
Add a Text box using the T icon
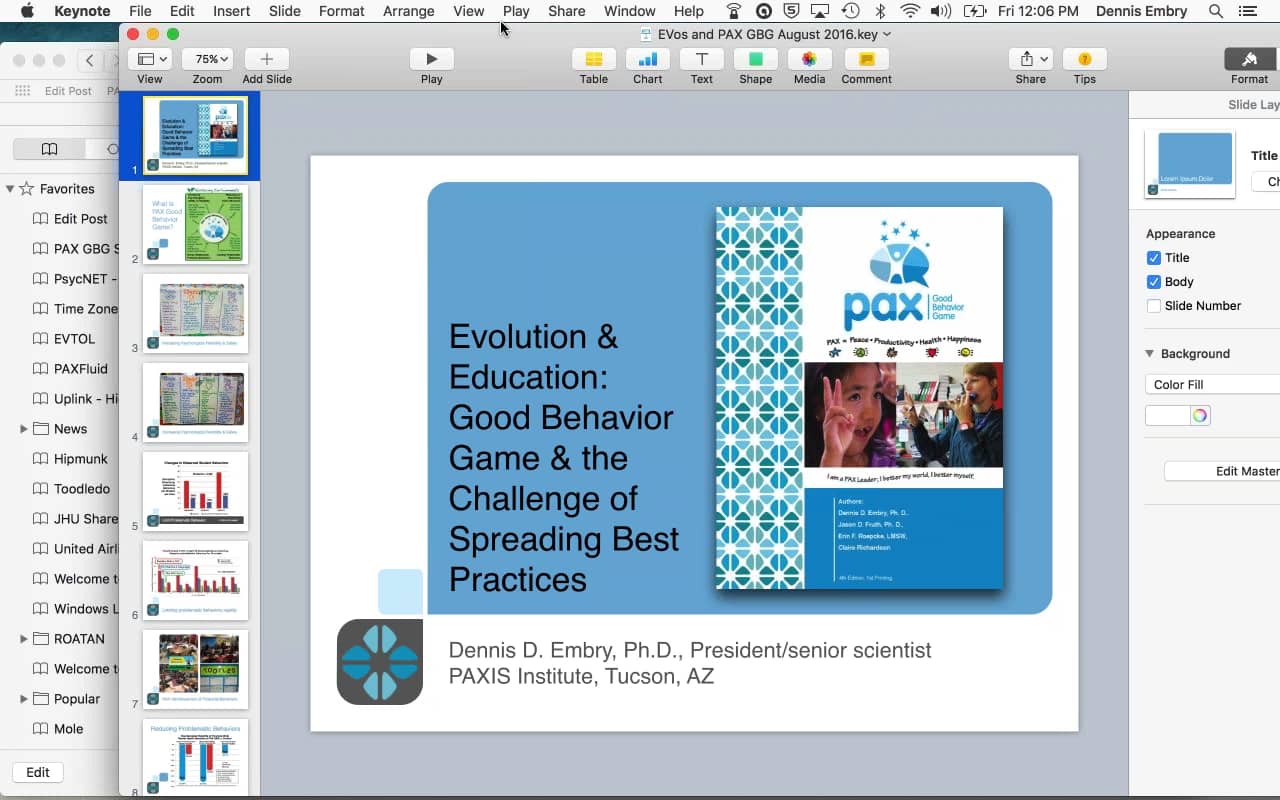[702, 59]
